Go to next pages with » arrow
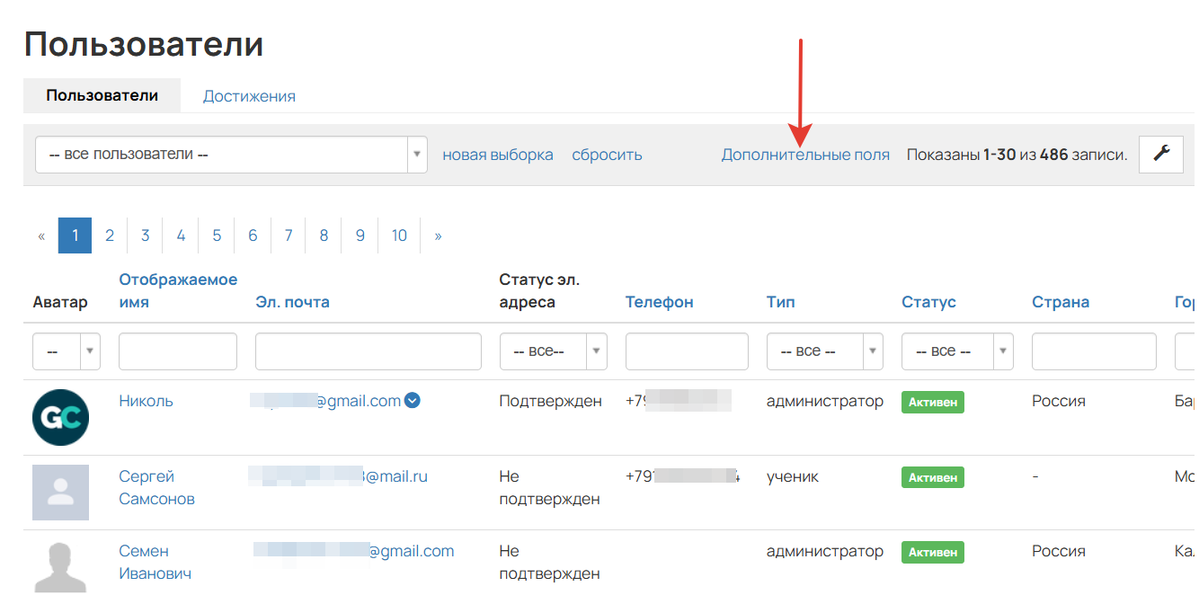 pos(438,236)
